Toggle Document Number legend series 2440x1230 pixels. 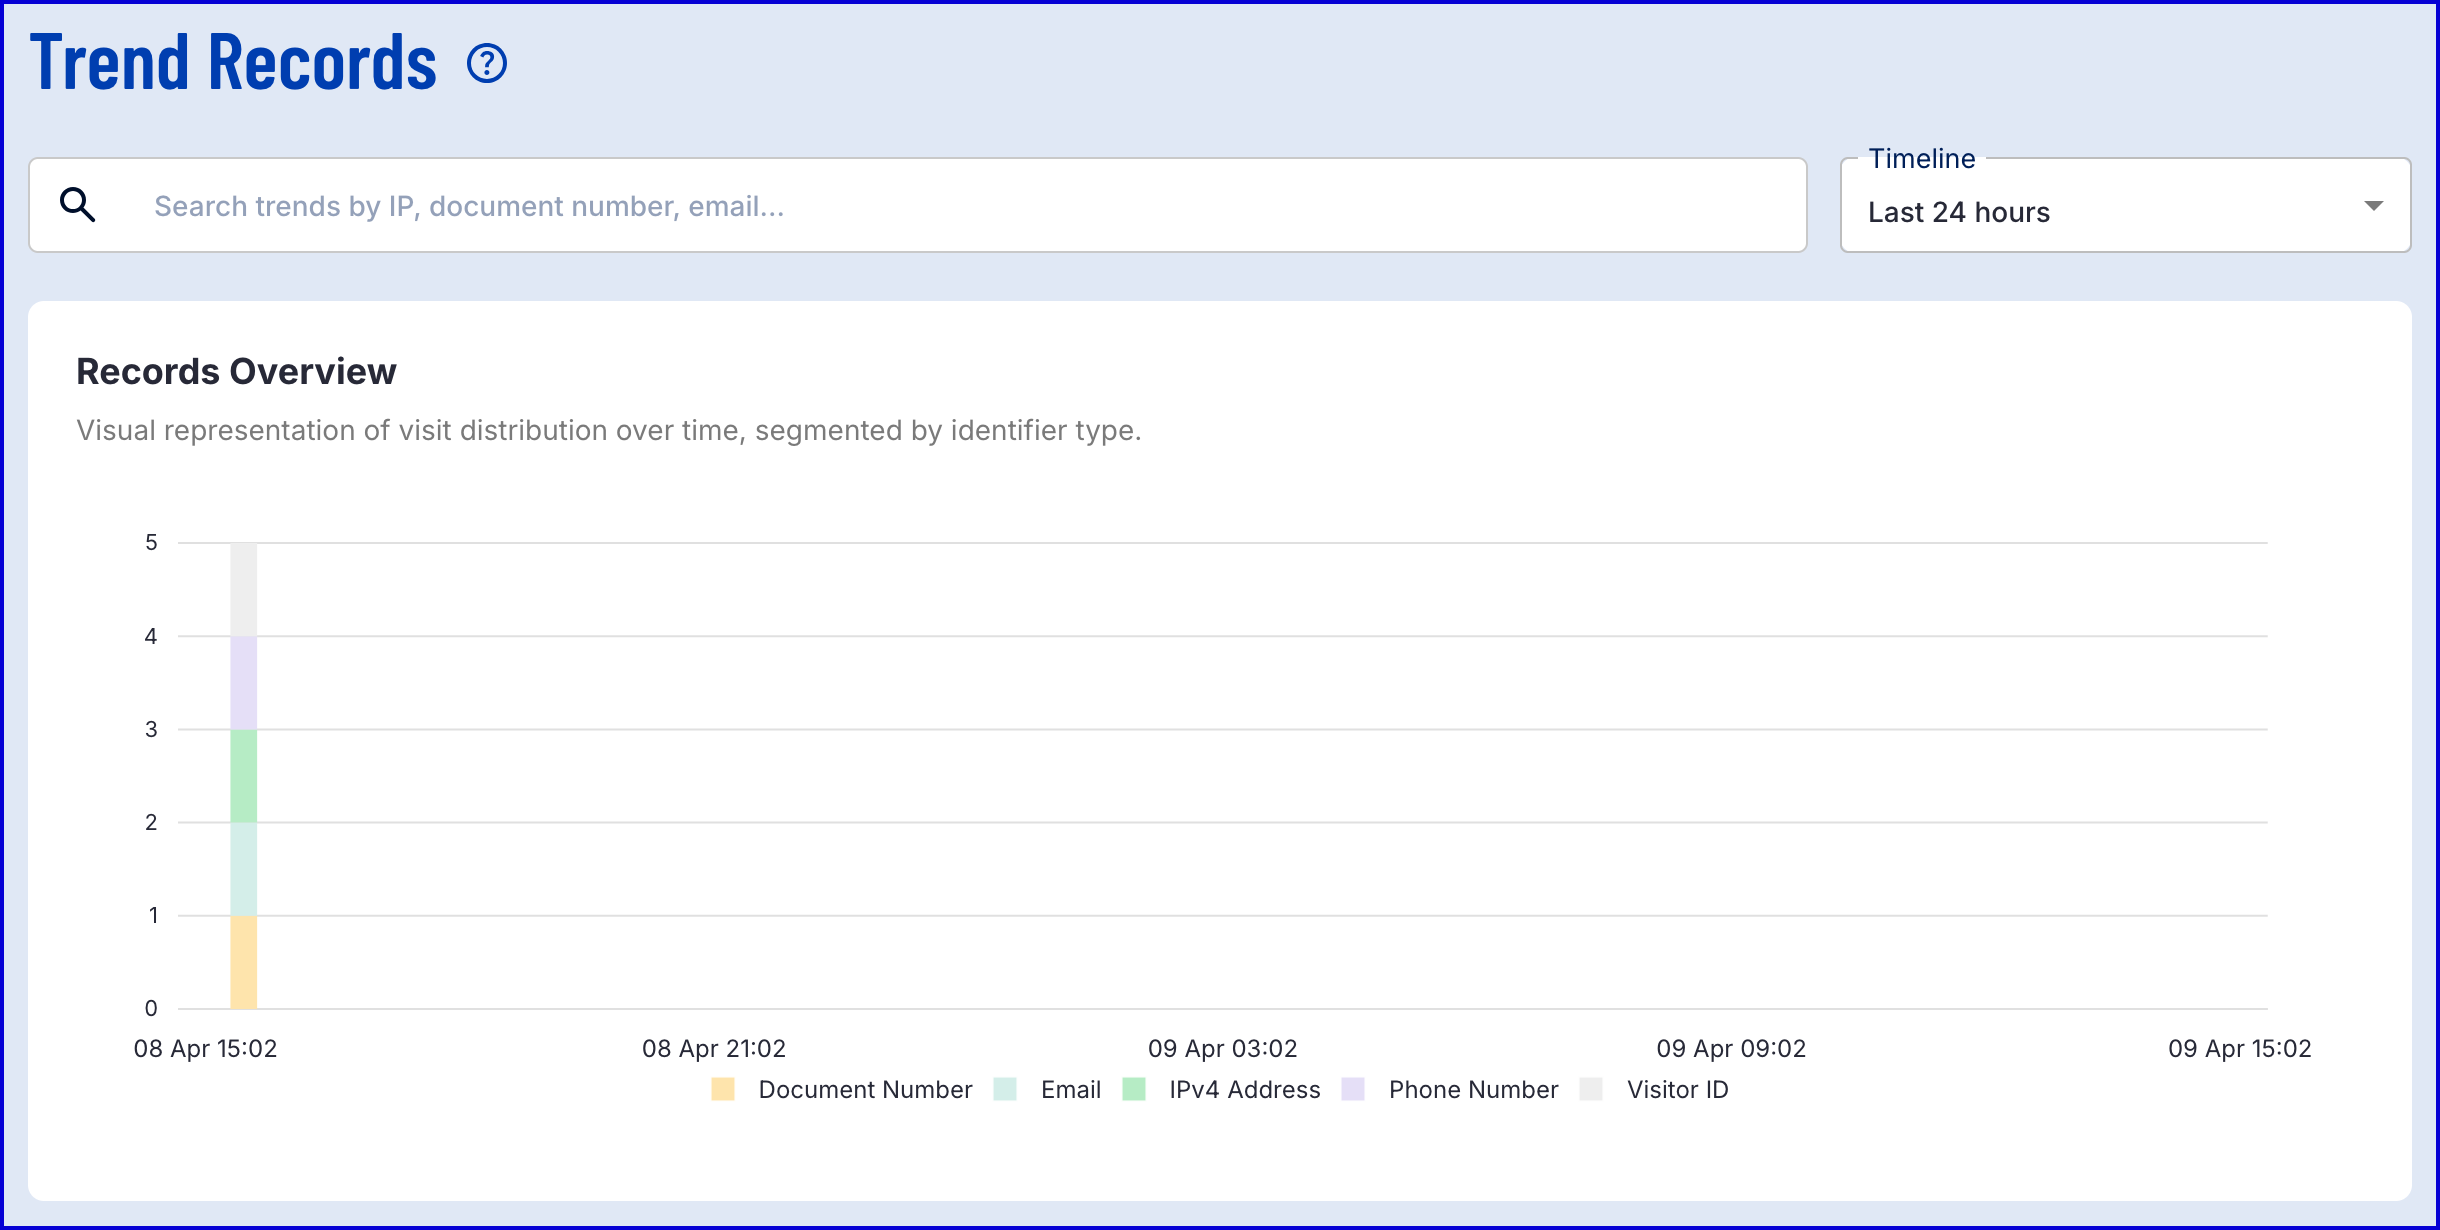tap(864, 1090)
